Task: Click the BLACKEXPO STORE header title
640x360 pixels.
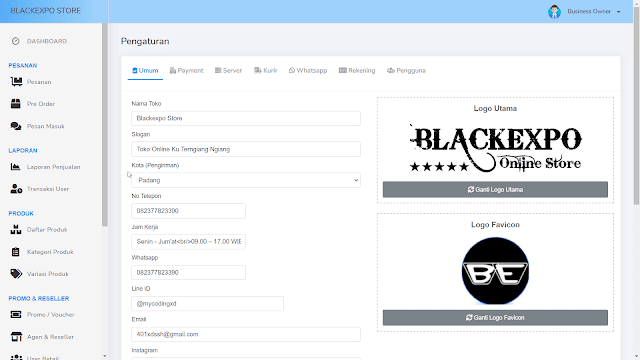Action: (46, 11)
